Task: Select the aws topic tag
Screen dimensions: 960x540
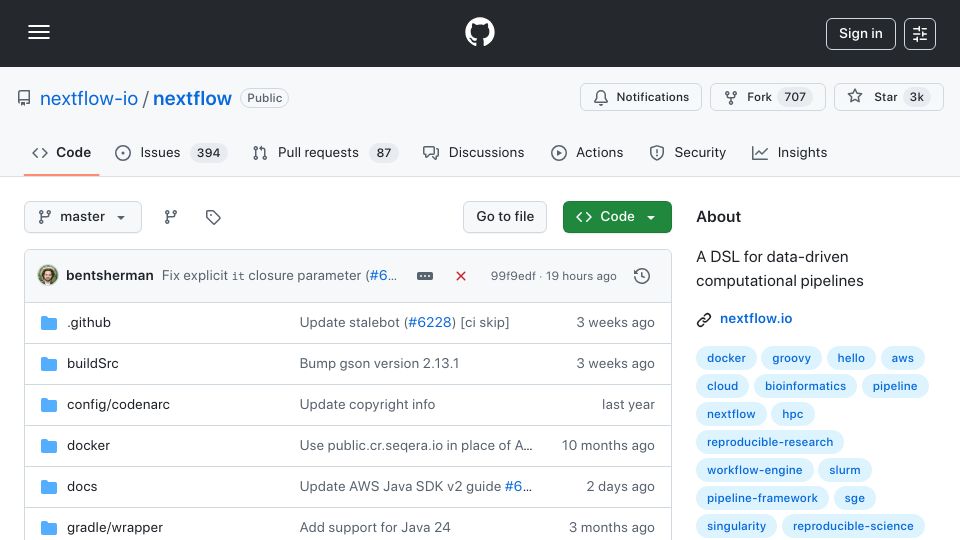Action: point(902,358)
